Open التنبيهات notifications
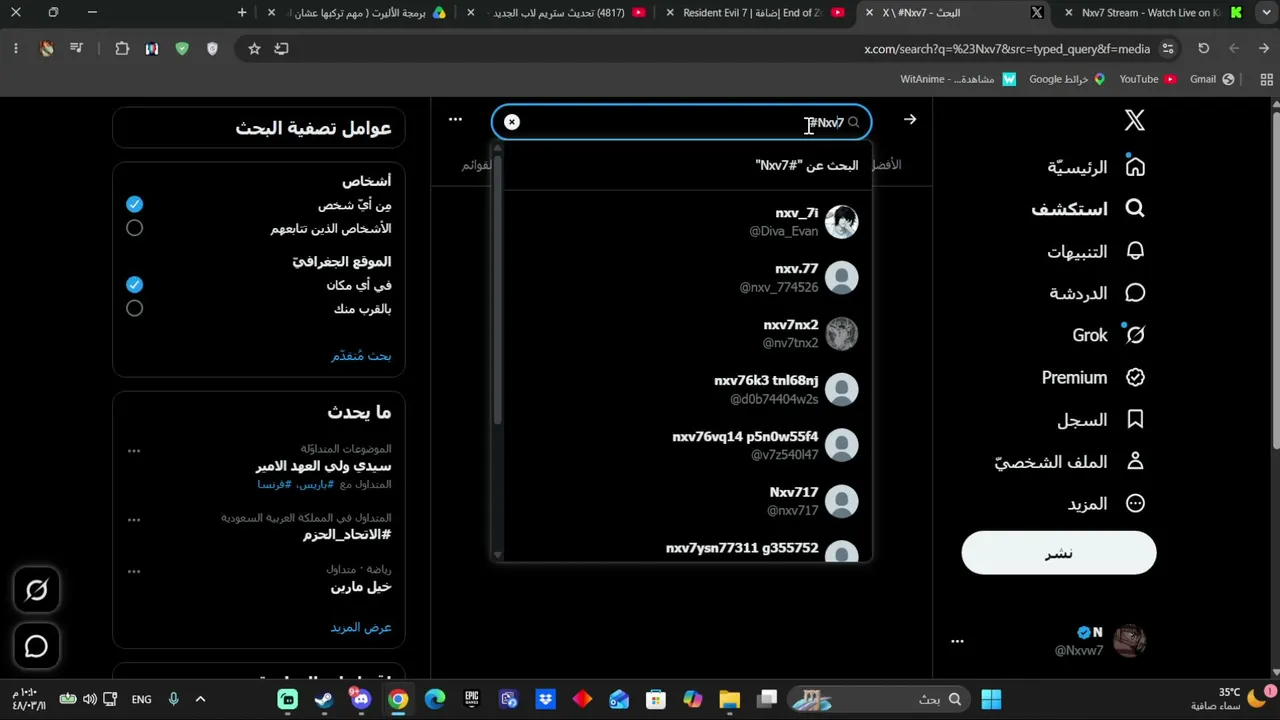This screenshot has height=720, width=1280. [x=1096, y=251]
